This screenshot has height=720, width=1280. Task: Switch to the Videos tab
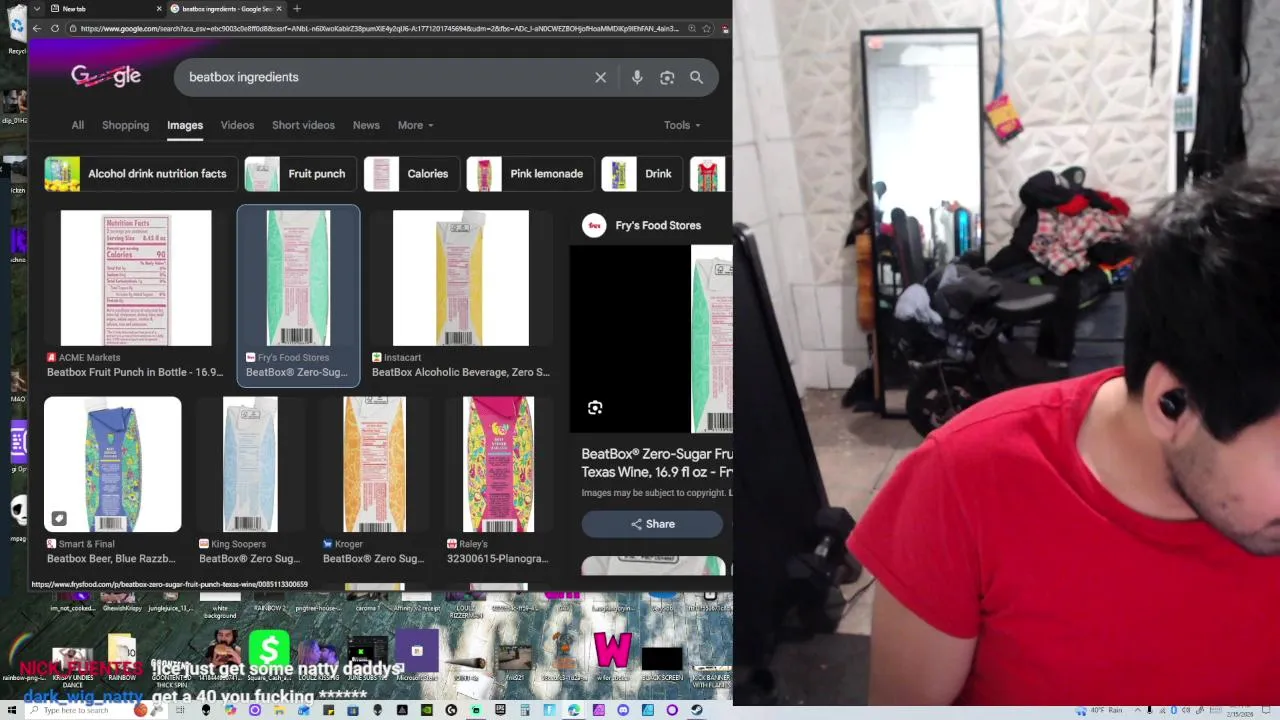[x=237, y=125]
